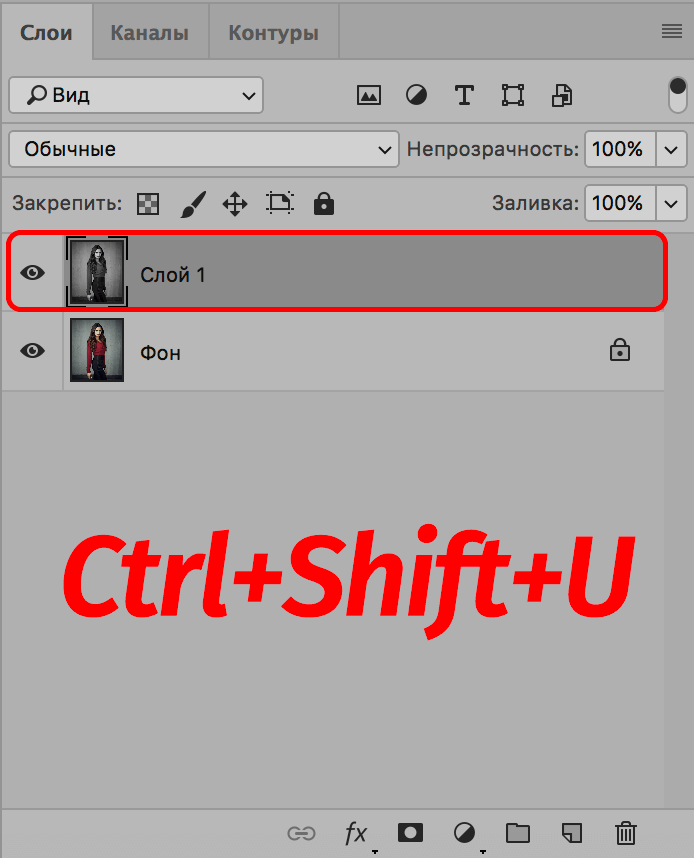Delete layer with the trash icon
The image size is (694, 858).
pos(625,833)
